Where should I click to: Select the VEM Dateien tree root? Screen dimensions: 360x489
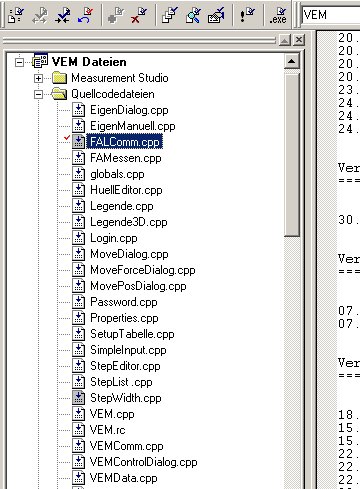click(x=89, y=62)
